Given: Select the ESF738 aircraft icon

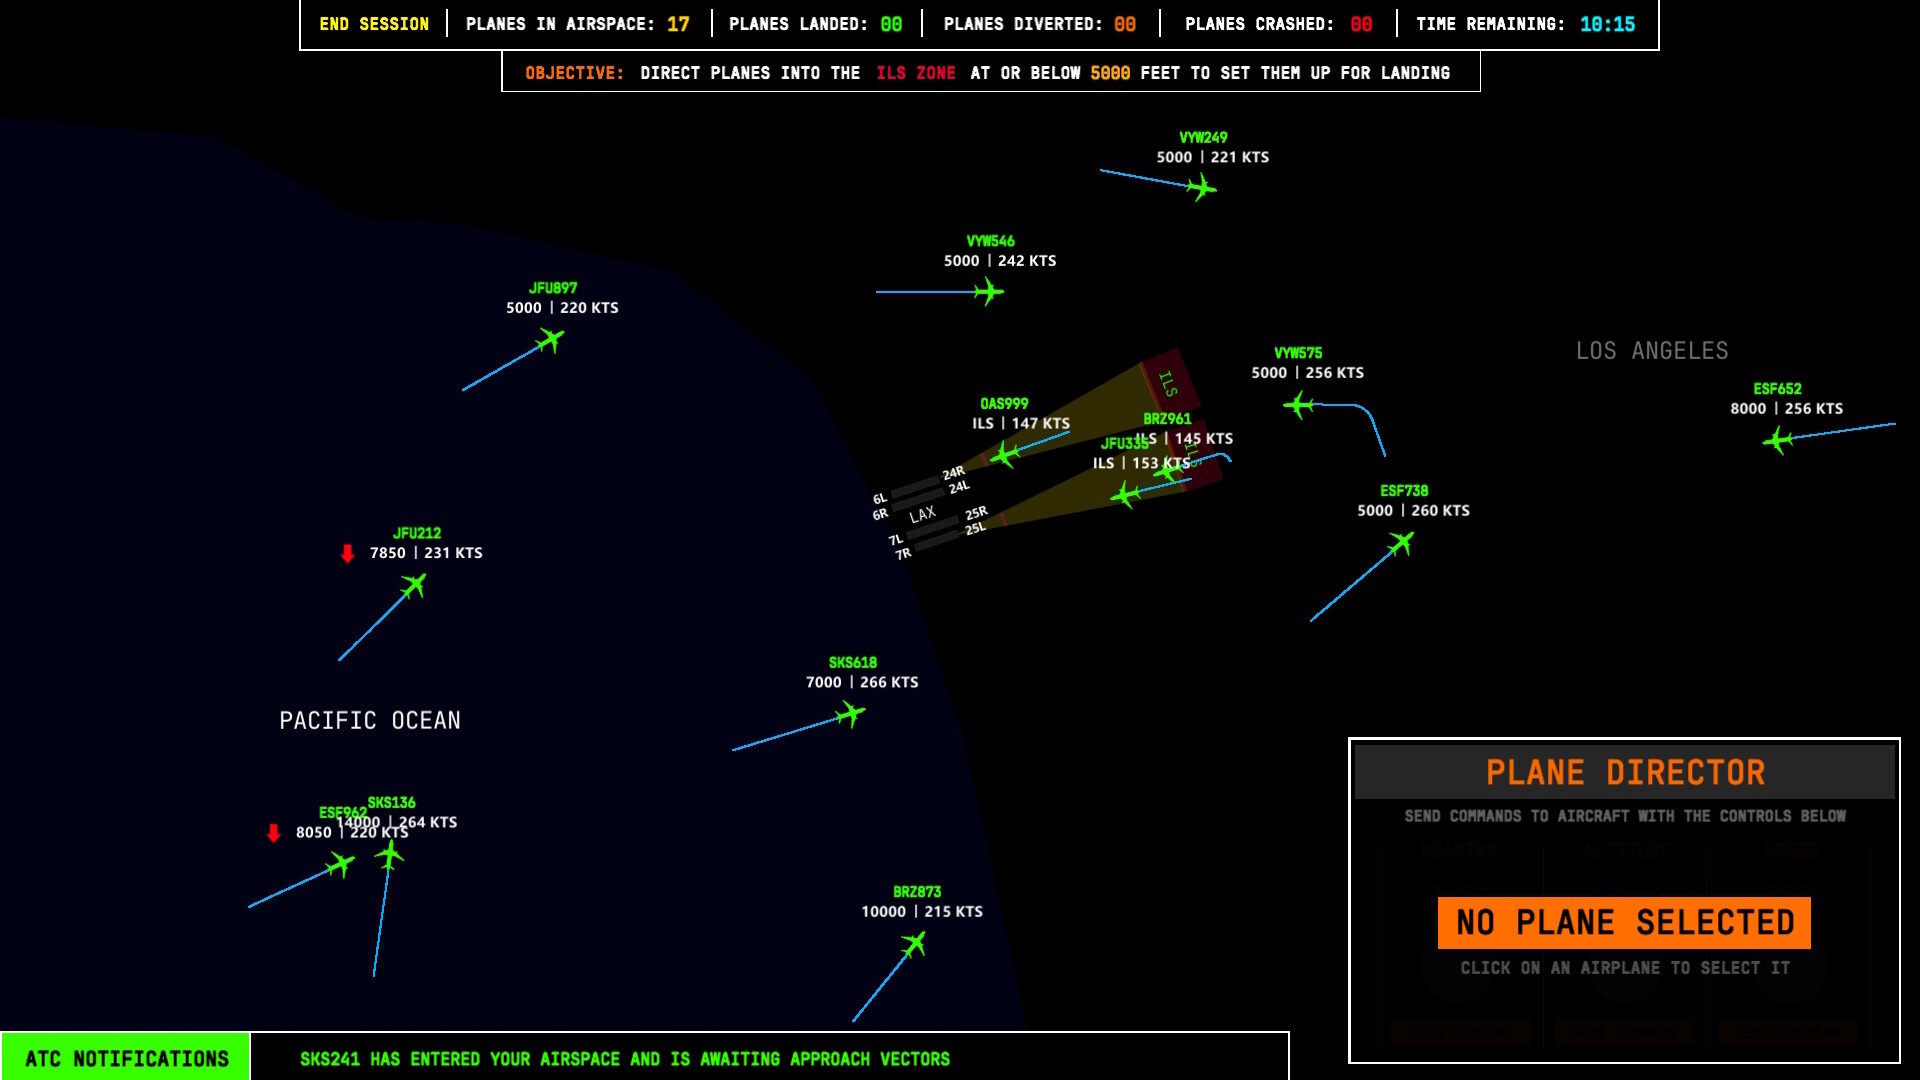Looking at the screenshot, I should pyautogui.click(x=1400, y=543).
